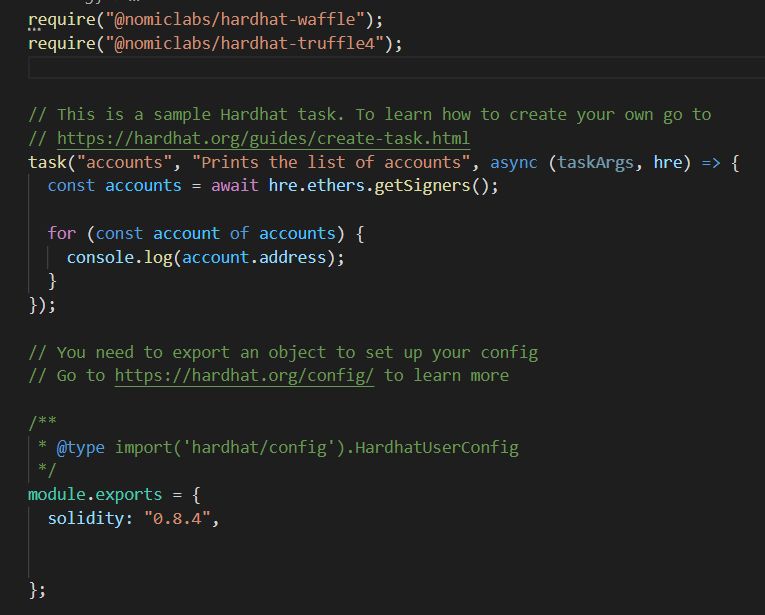The width and height of the screenshot is (765, 615).
Task: Click the getSigners method call
Action: click(x=422, y=186)
